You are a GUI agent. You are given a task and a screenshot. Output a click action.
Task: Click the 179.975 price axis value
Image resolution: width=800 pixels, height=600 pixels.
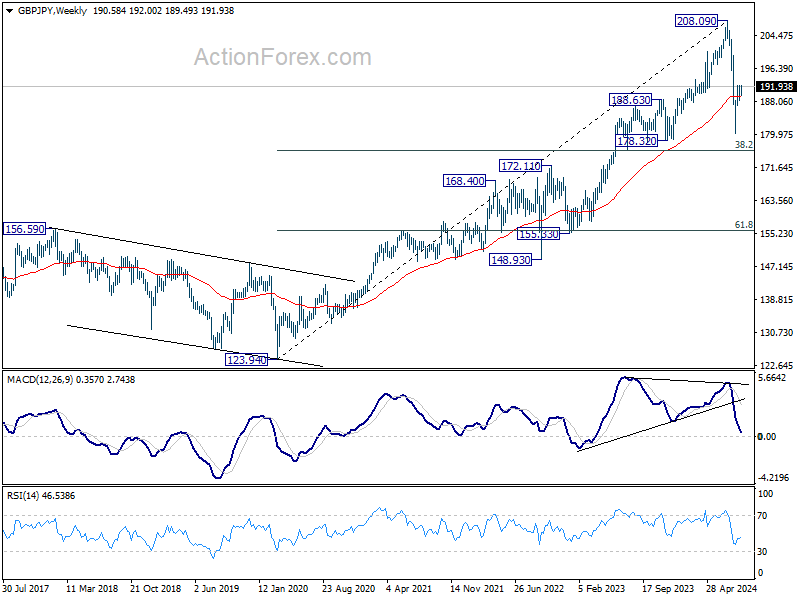[x=776, y=134]
